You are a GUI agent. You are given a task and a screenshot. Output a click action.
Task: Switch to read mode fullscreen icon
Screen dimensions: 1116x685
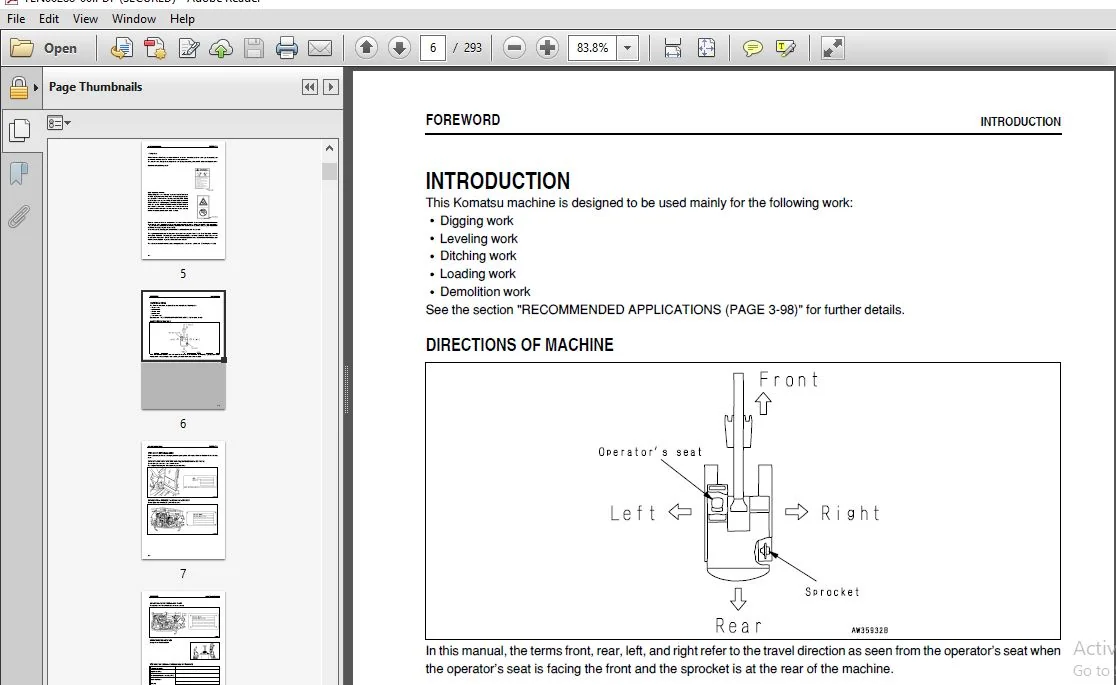pyautogui.click(x=833, y=48)
